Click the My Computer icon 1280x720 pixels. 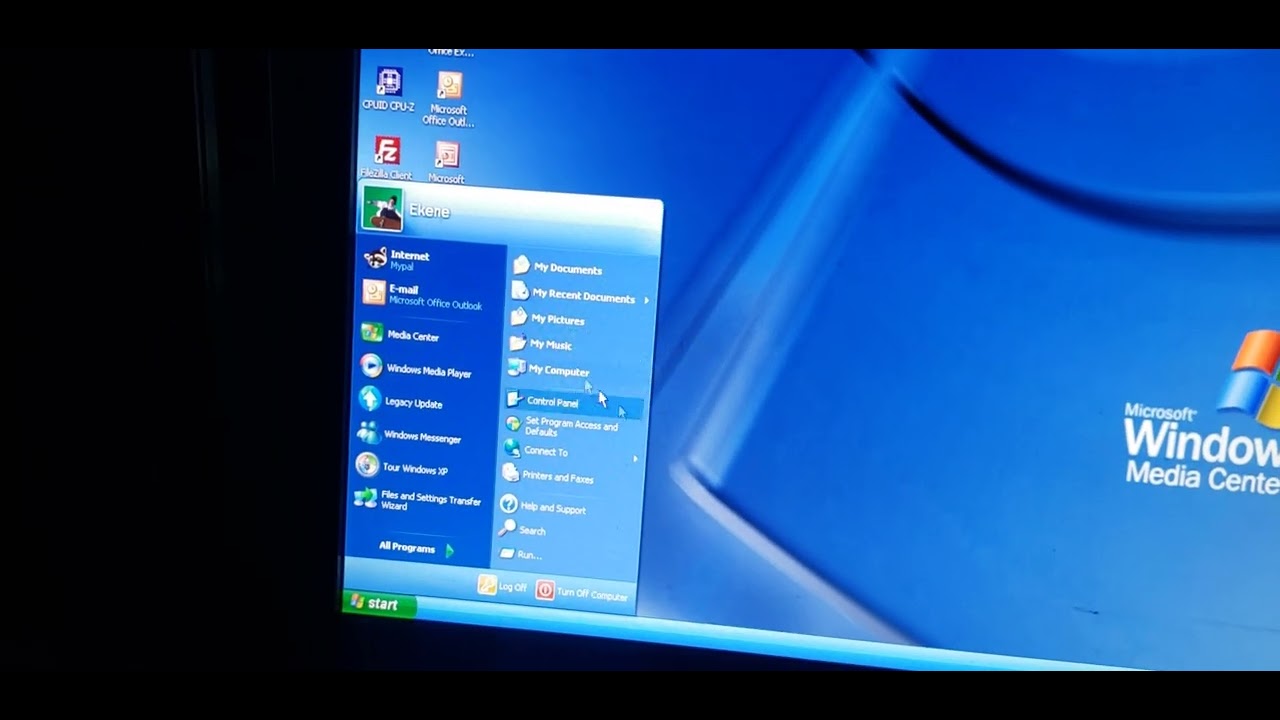point(516,368)
